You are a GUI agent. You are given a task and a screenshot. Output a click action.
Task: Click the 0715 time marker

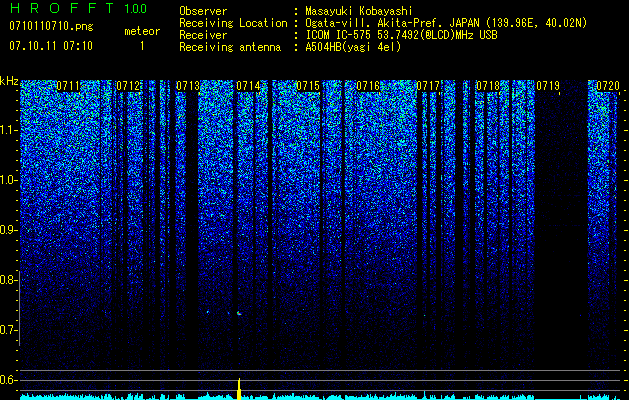pos(308,86)
